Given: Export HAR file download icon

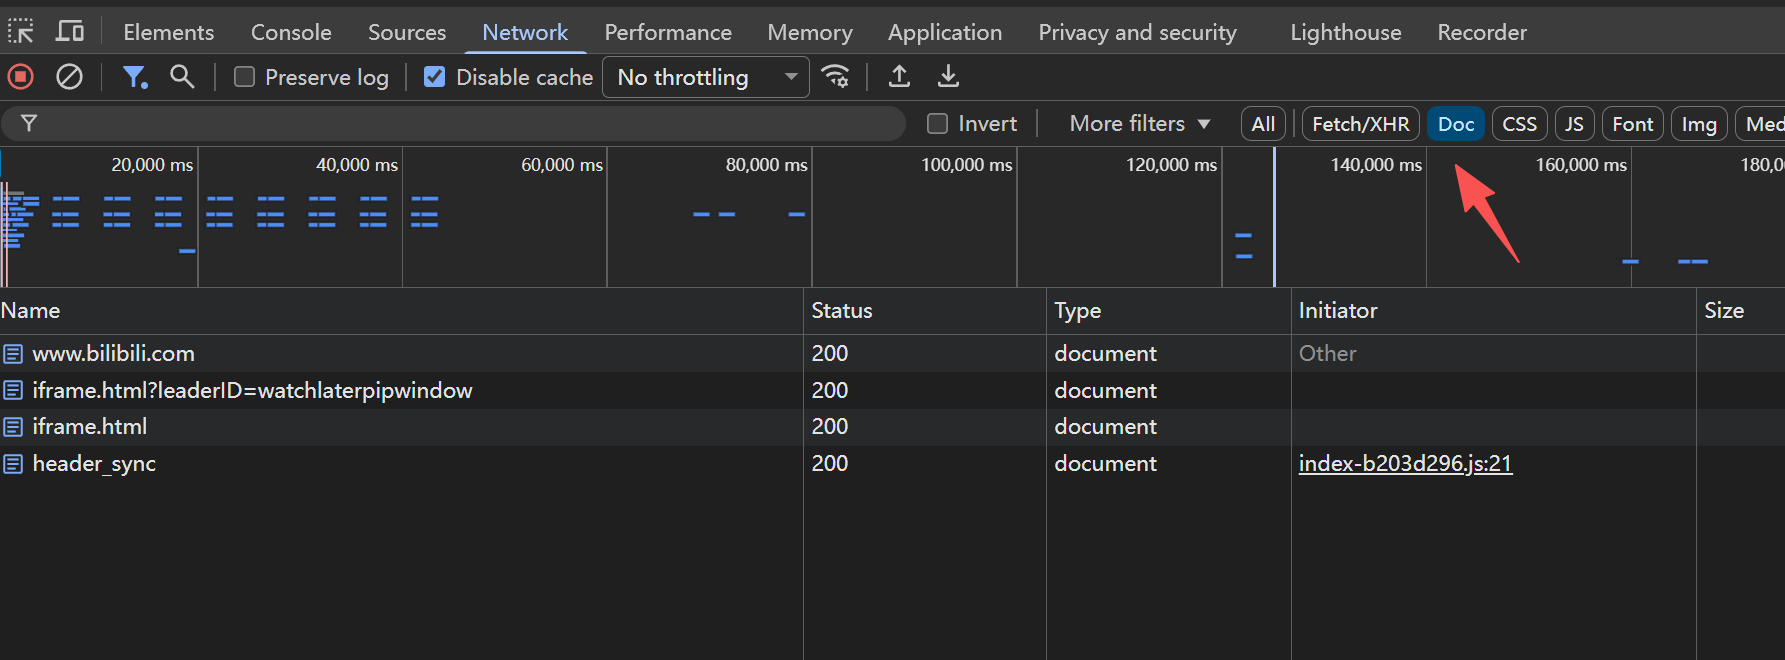Looking at the screenshot, I should tap(948, 77).
